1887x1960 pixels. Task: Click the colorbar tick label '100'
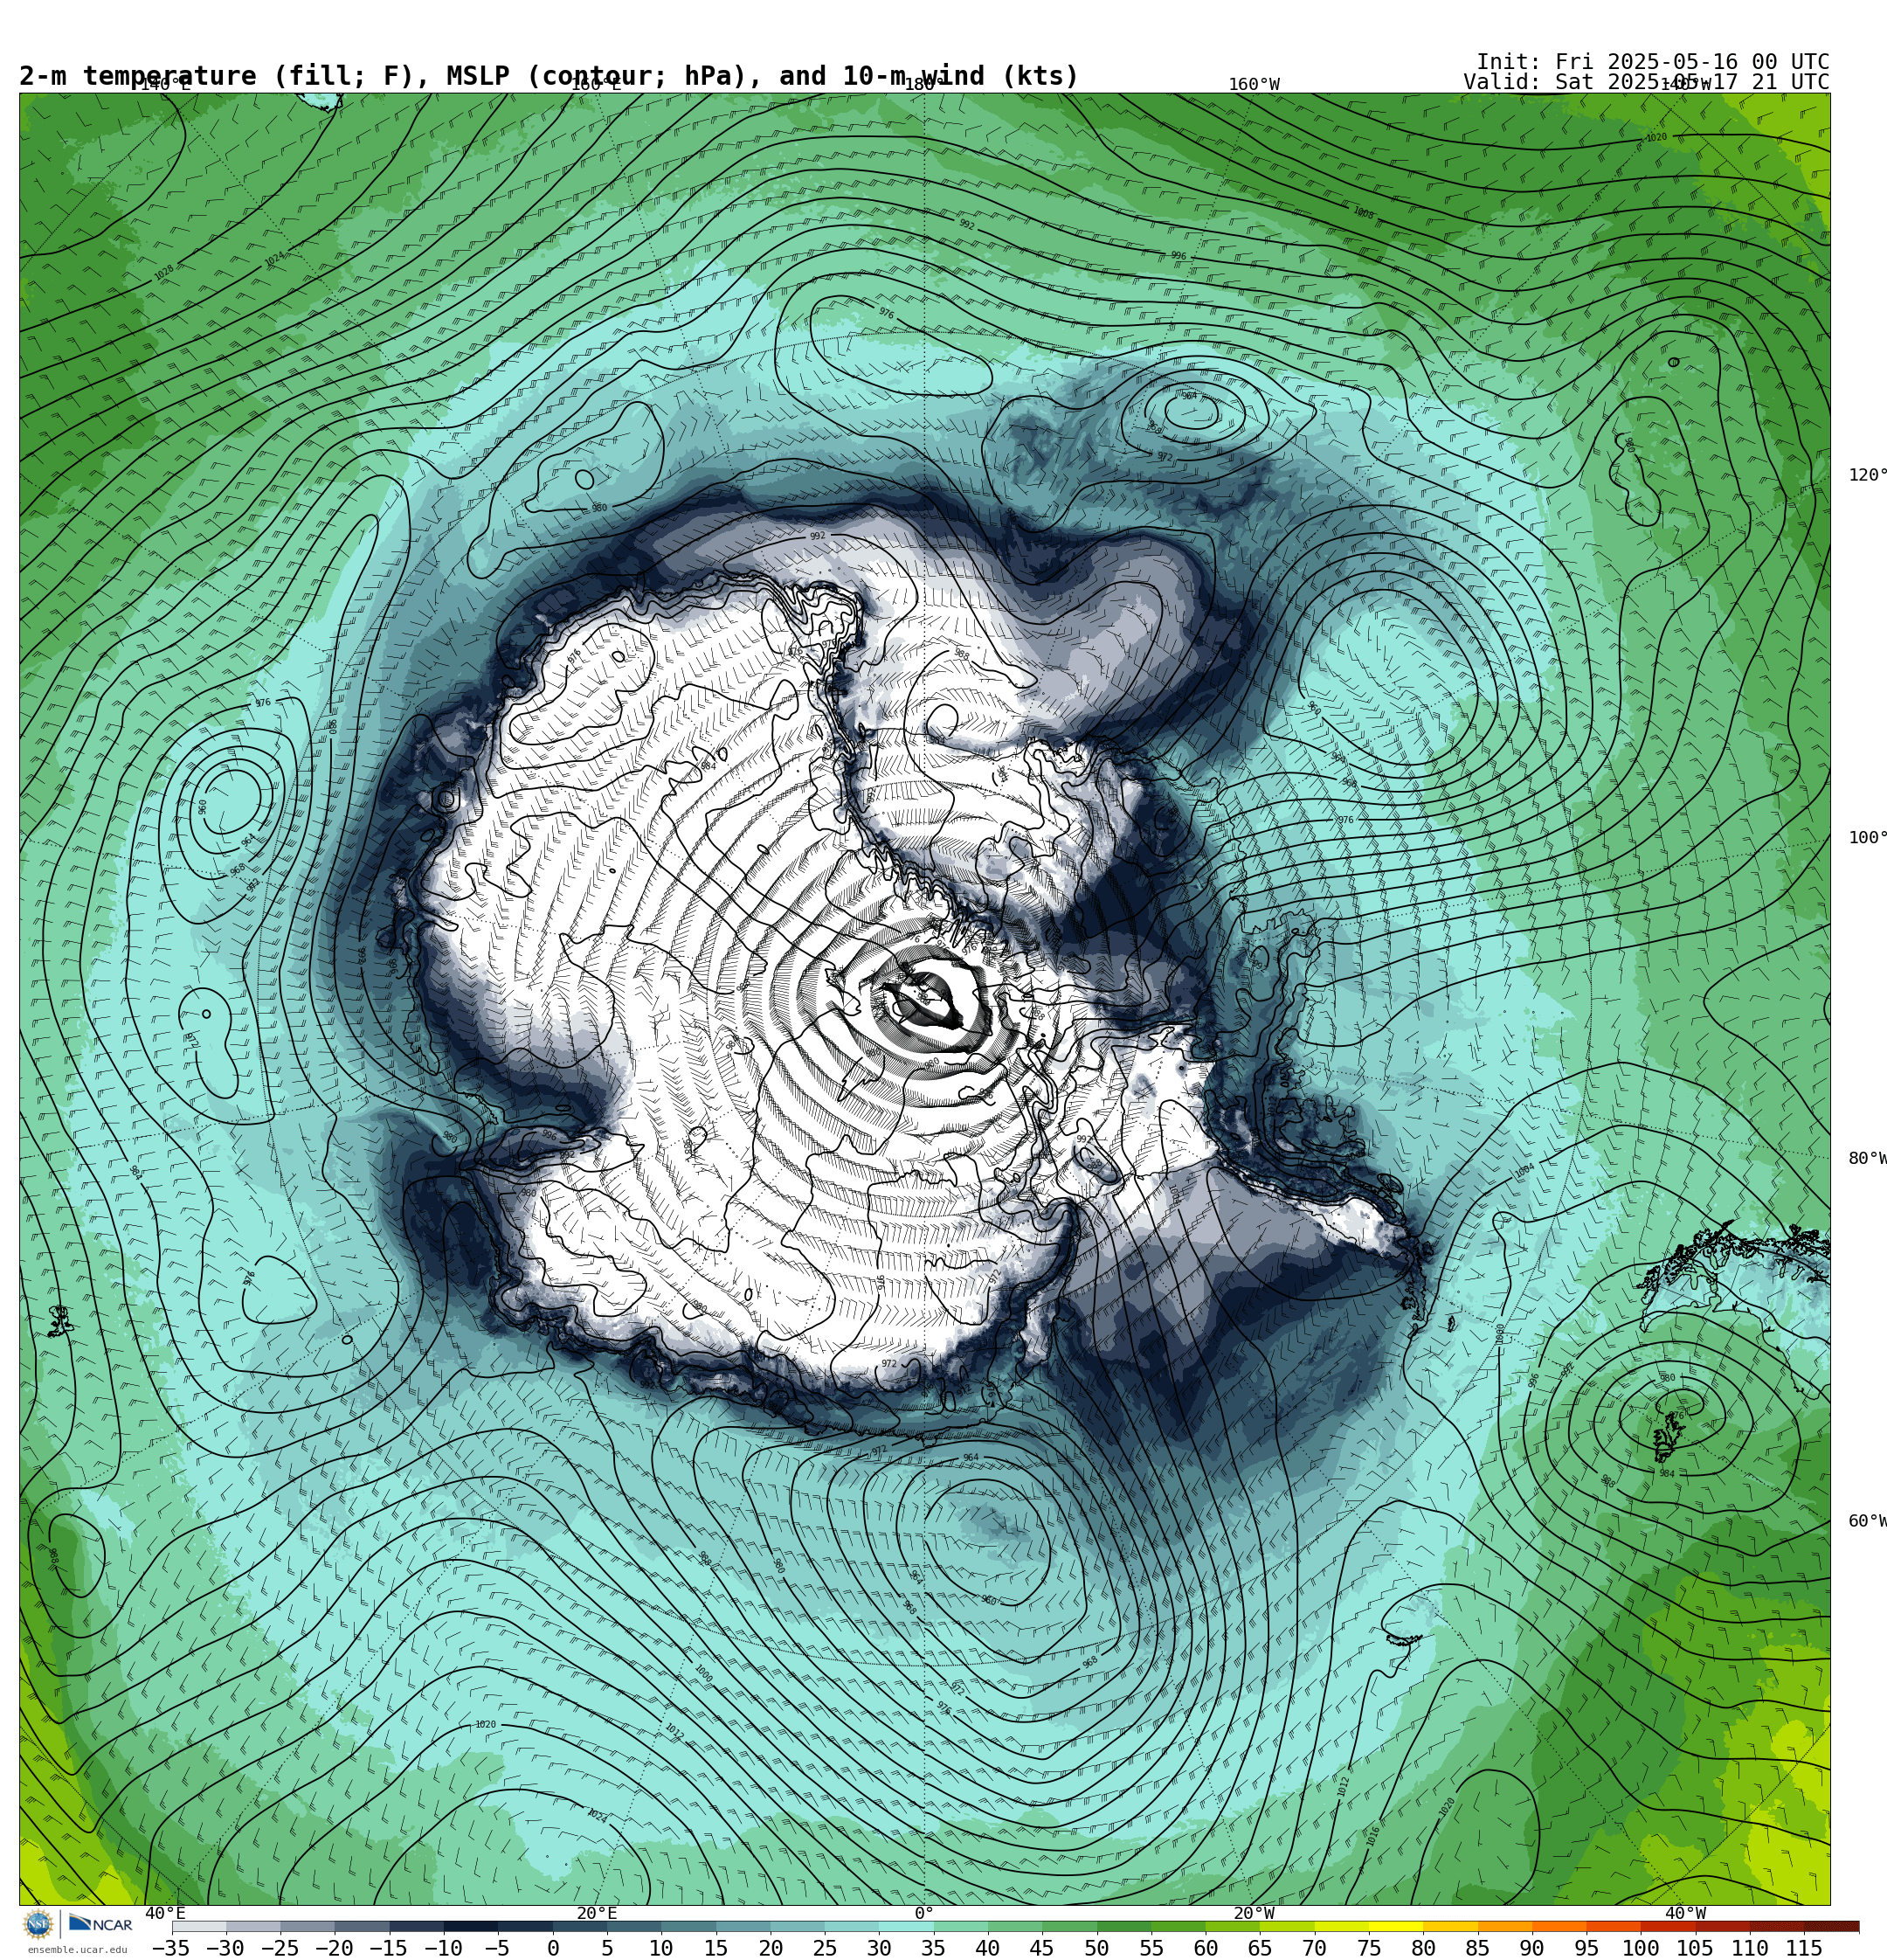[1641, 1948]
